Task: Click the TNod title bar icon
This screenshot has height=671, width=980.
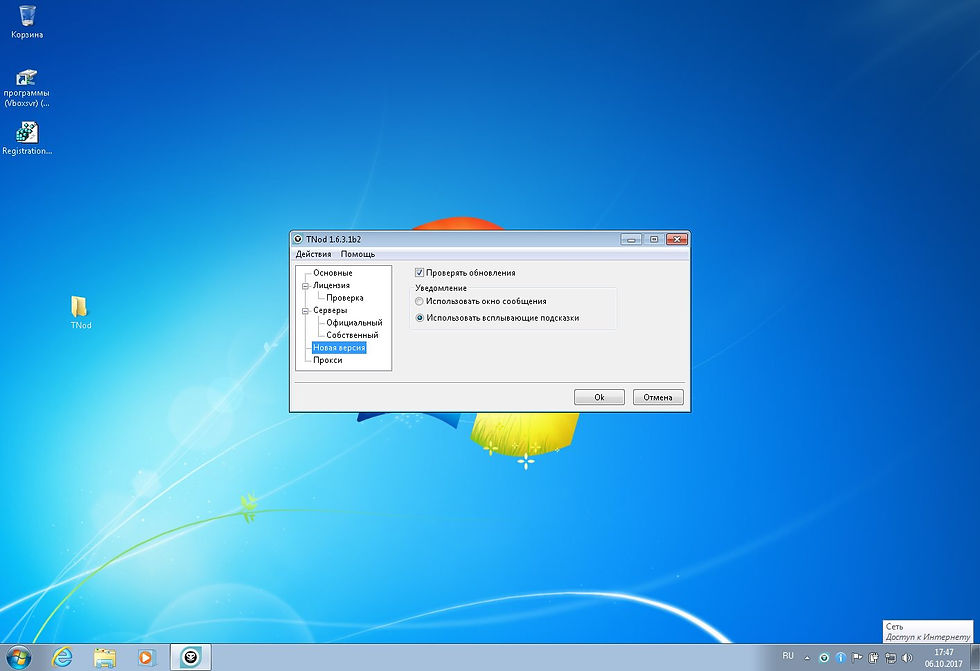Action: pos(298,239)
